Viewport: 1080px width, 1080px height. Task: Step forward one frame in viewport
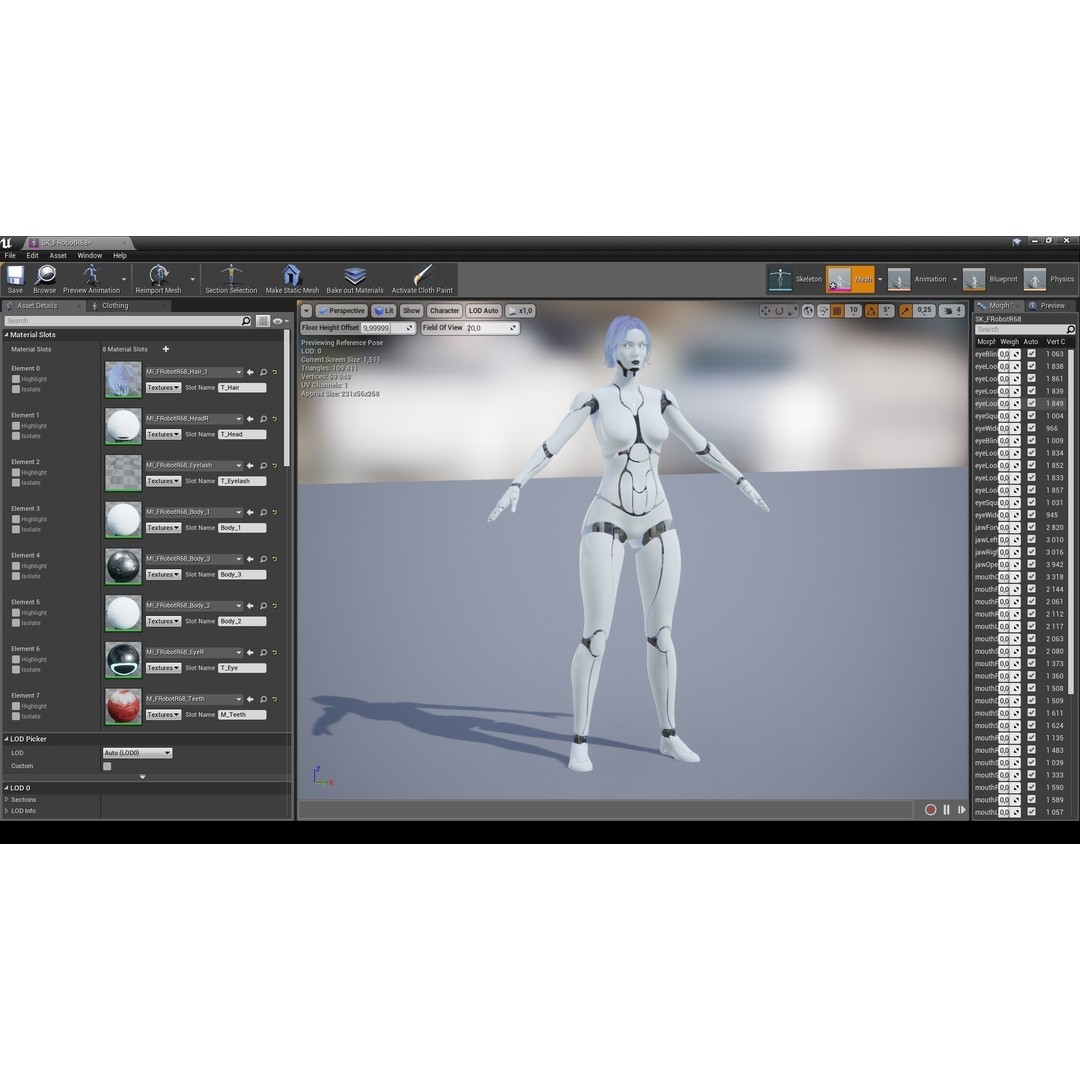(962, 810)
